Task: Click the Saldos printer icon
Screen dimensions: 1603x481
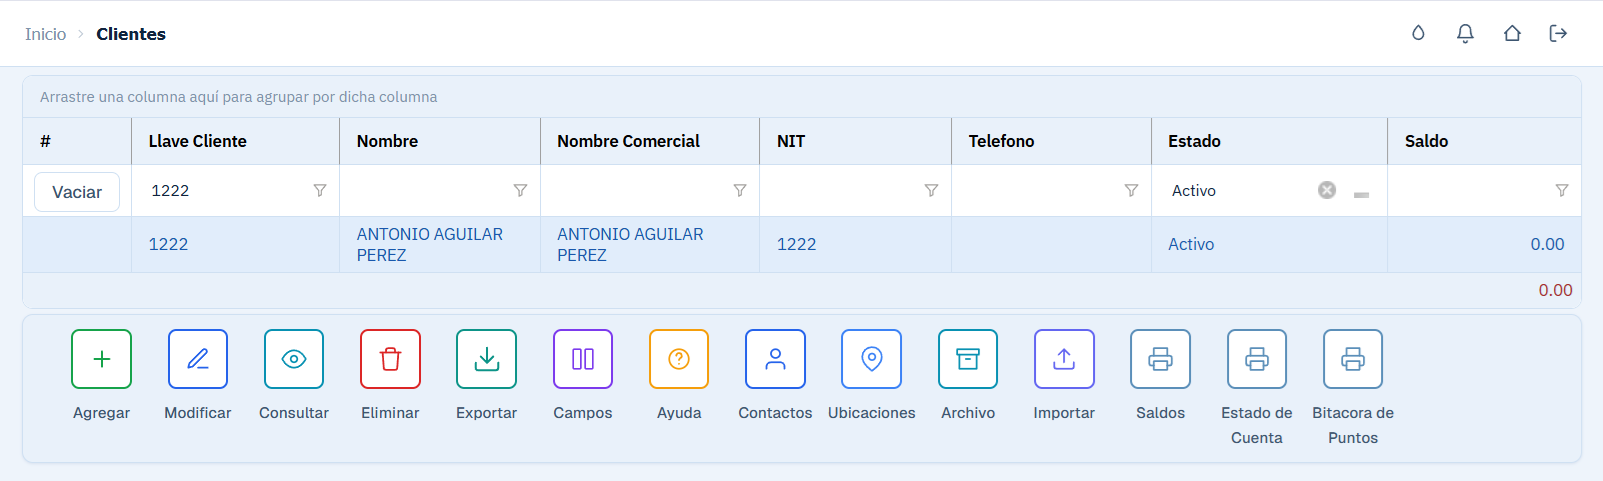Action: point(1160,359)
